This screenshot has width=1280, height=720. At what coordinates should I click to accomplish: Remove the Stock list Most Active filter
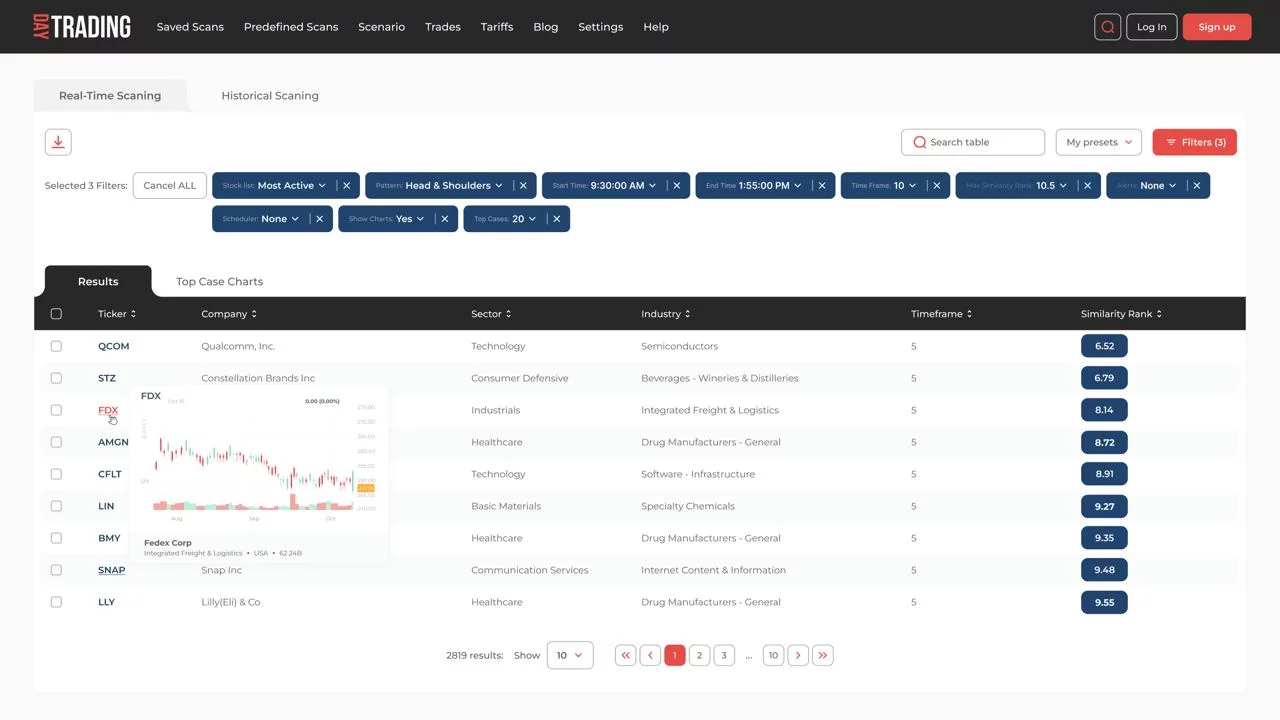point(347,186)
